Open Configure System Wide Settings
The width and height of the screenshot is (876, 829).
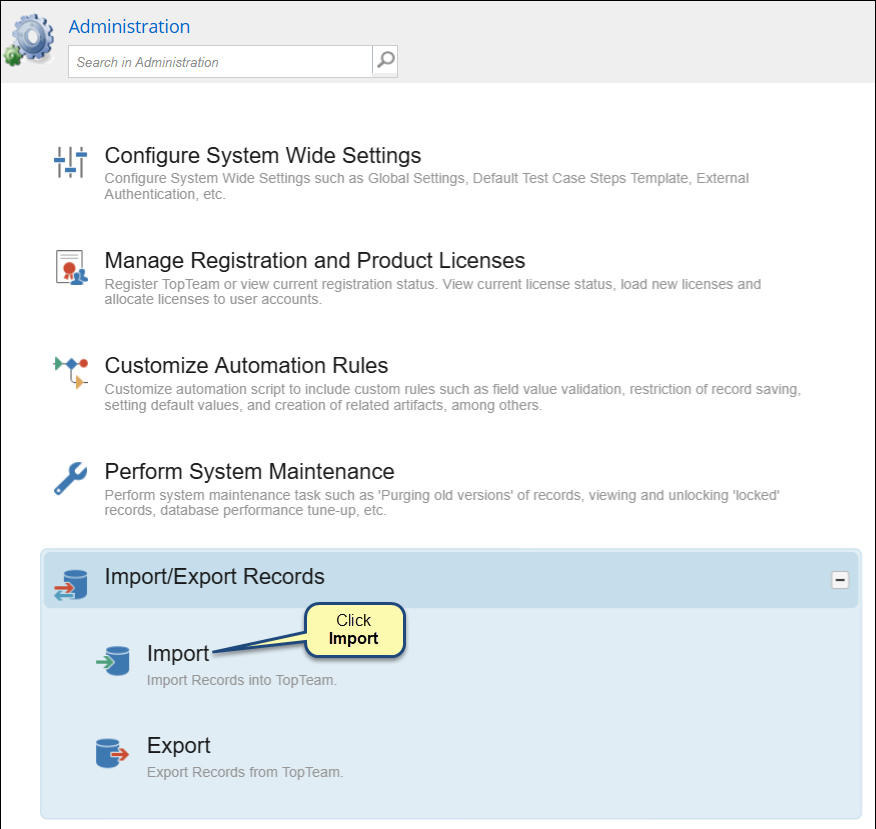click(x=263, y=155)
